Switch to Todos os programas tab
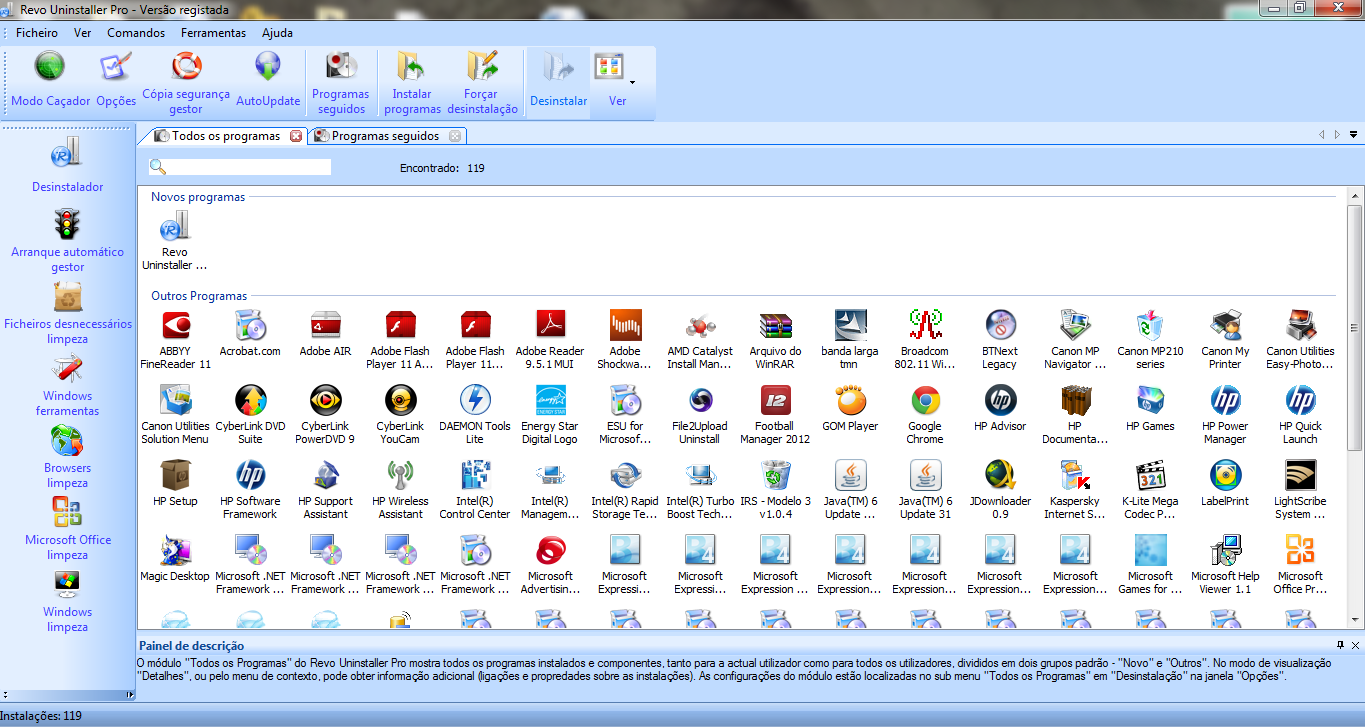The image size is (1365, 727). tap(225, 135)
